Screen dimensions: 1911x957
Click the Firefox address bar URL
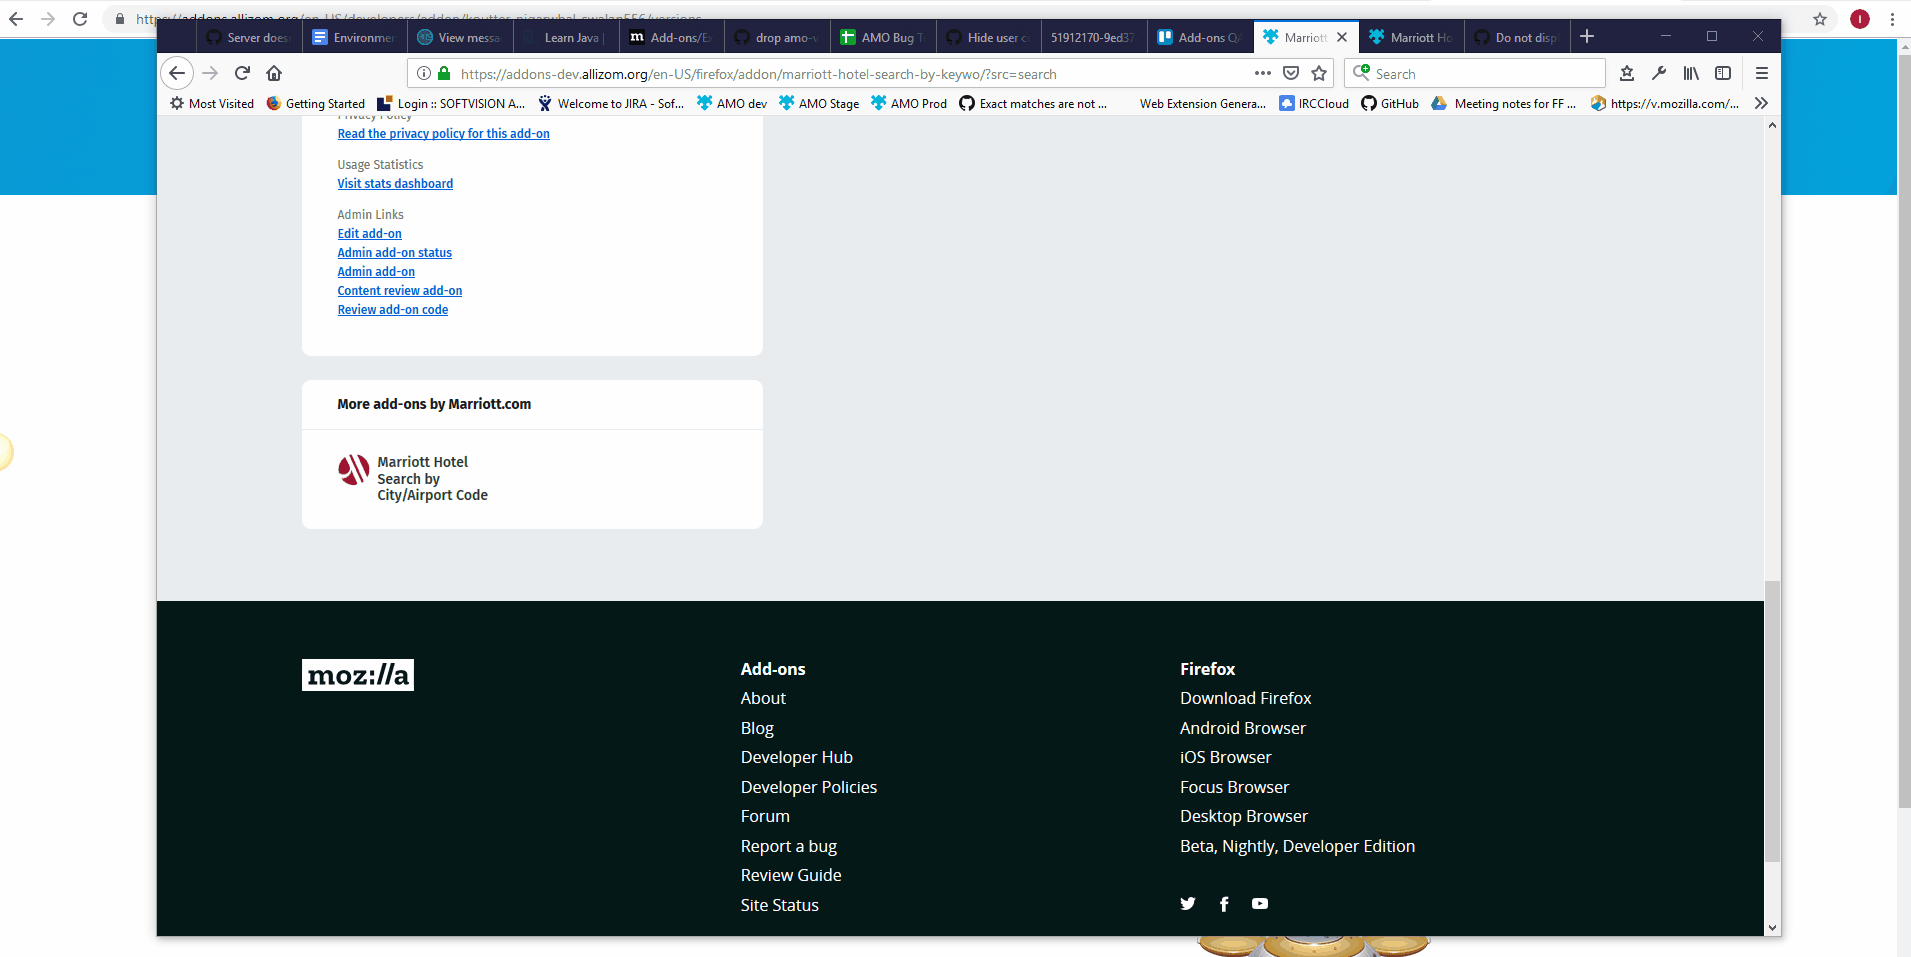758,74
